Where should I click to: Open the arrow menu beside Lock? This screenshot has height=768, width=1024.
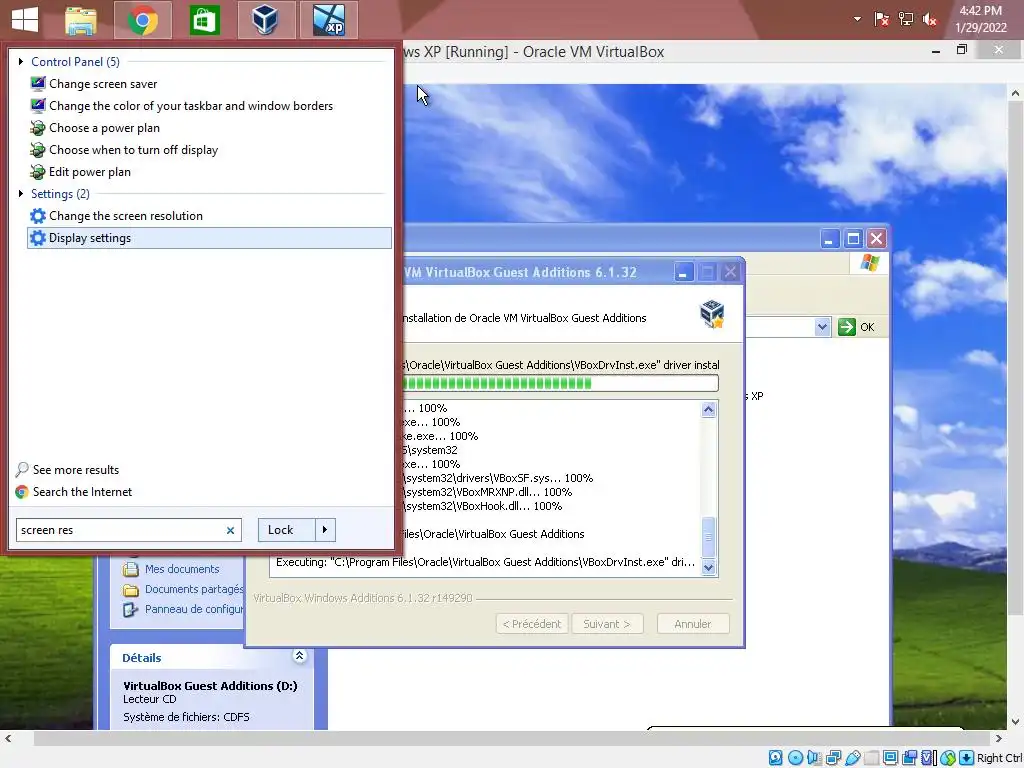click(x=325, y=530)
